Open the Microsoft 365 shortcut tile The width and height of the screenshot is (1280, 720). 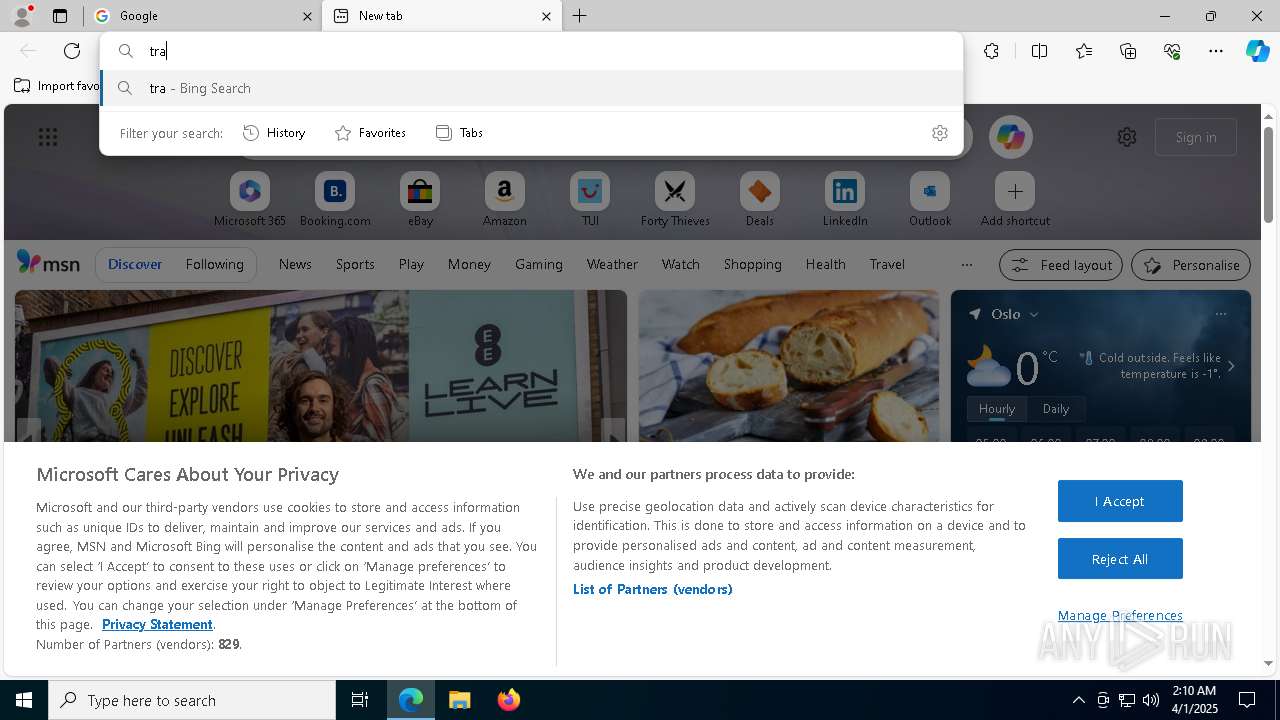(250, 199)
